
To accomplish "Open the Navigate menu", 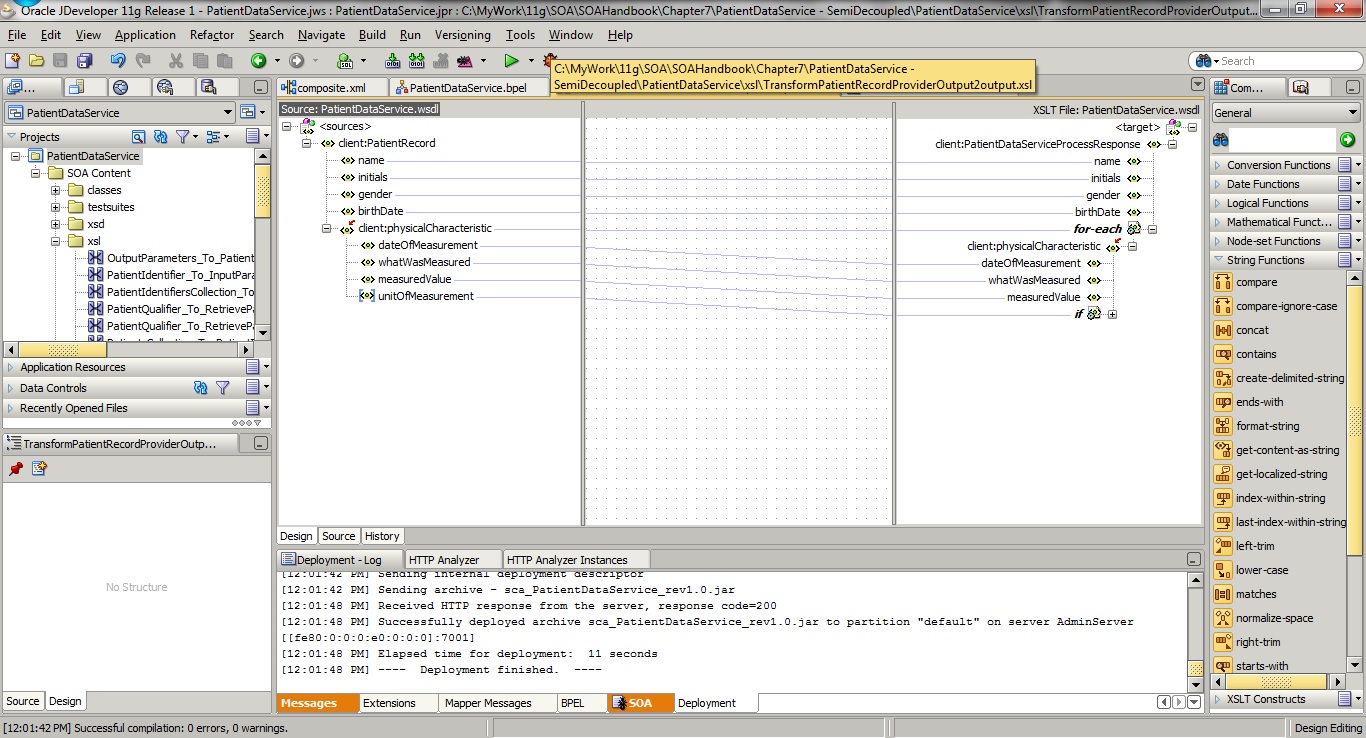I will 321,35.
